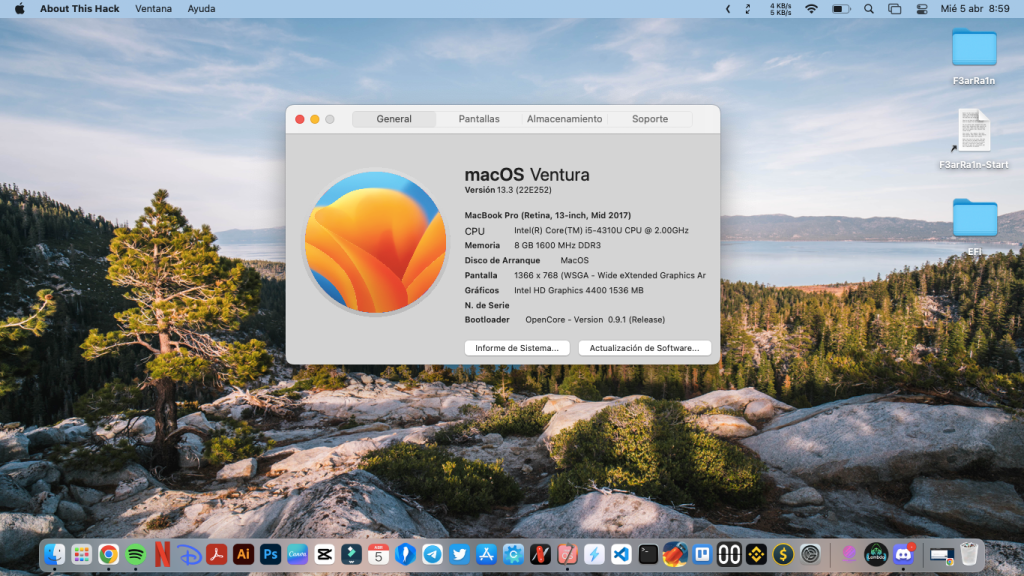Screen dimensions: 1024x576
Task: Click the Wi-Fi status icon
Action: point(811,9)
